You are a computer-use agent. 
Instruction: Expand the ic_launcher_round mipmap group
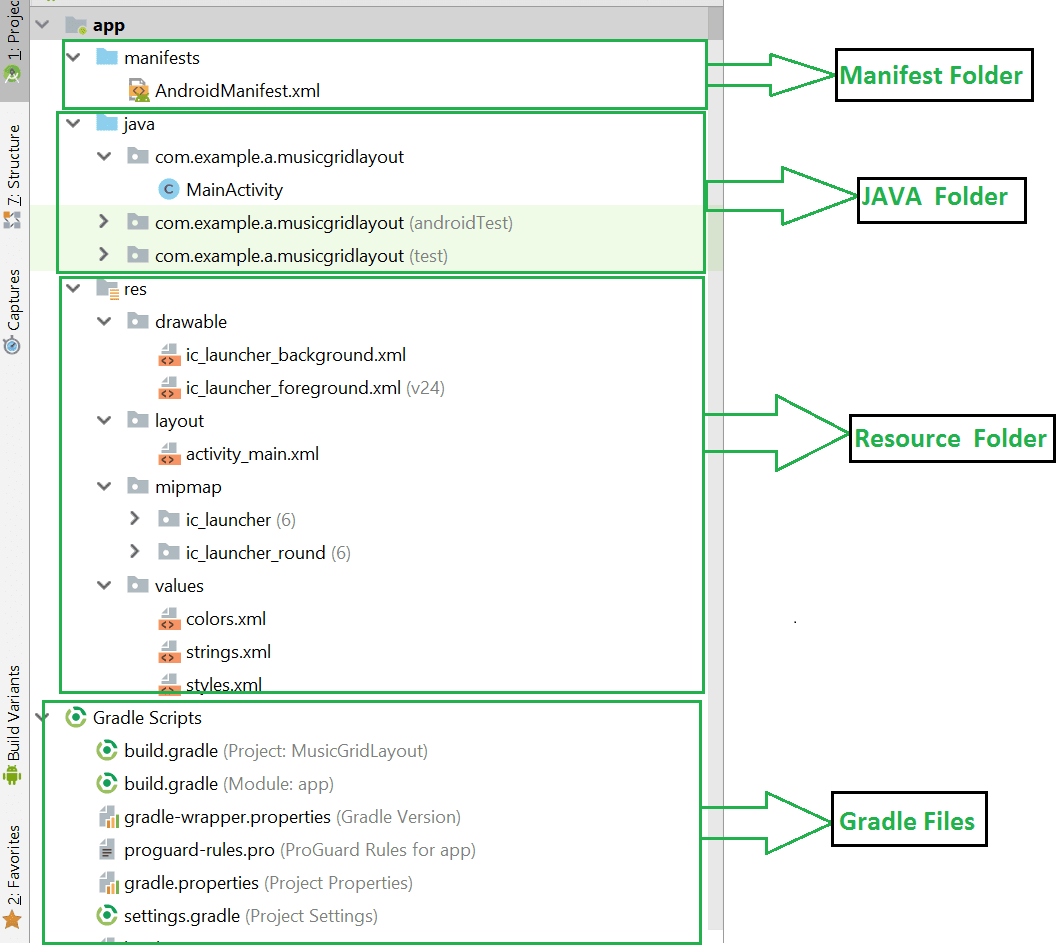coord(135,553)
